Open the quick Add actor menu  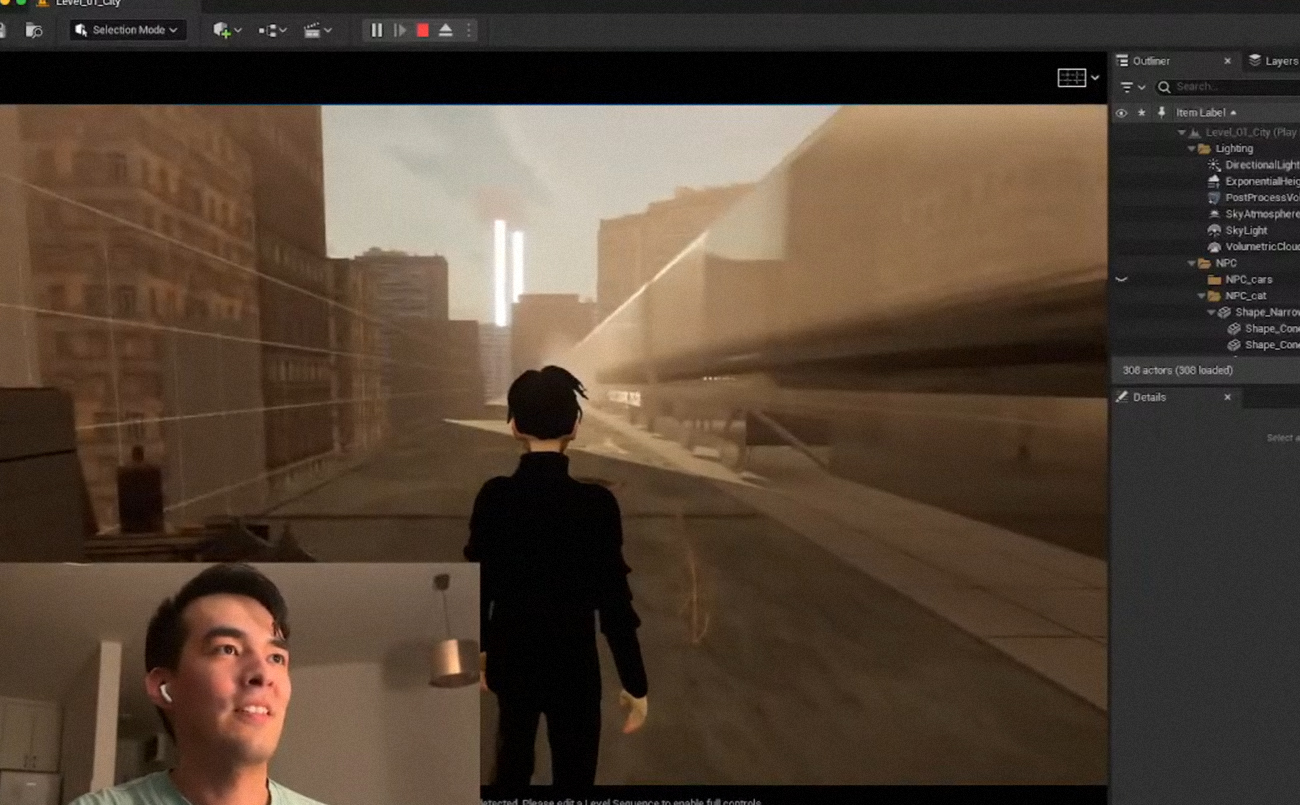tap(227, 30)
